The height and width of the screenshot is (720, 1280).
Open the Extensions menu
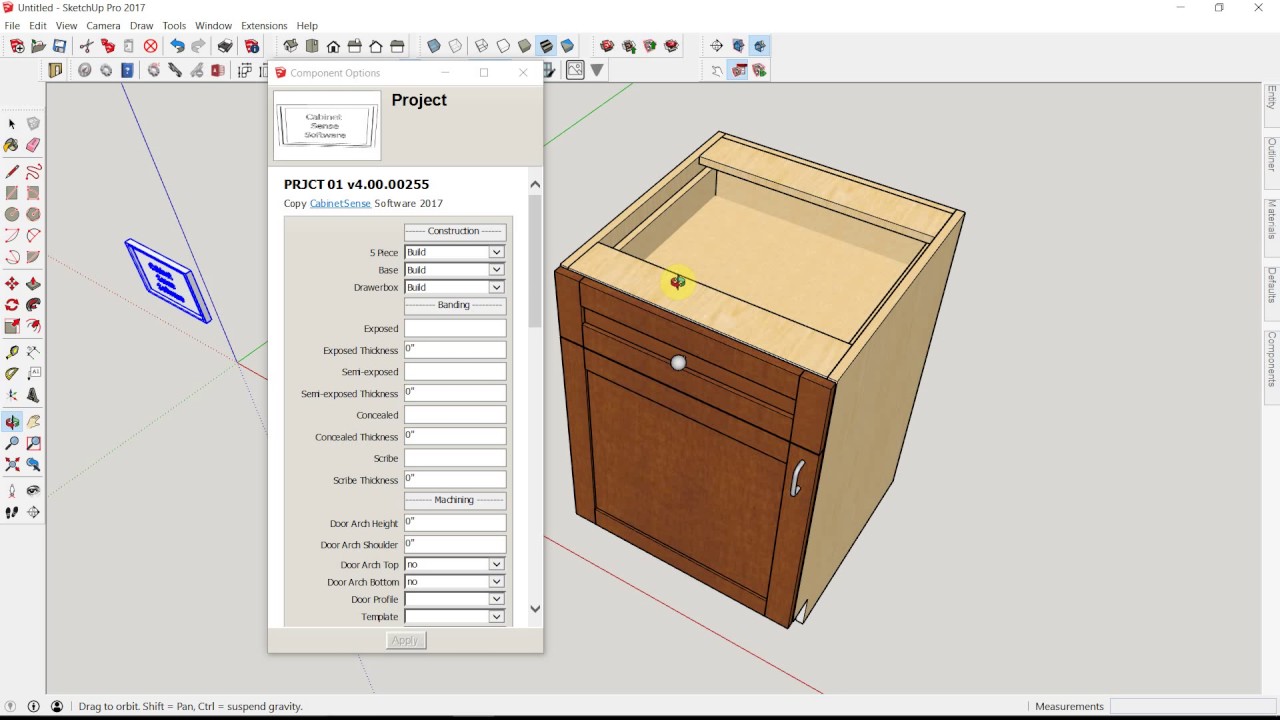pos(264,26)
